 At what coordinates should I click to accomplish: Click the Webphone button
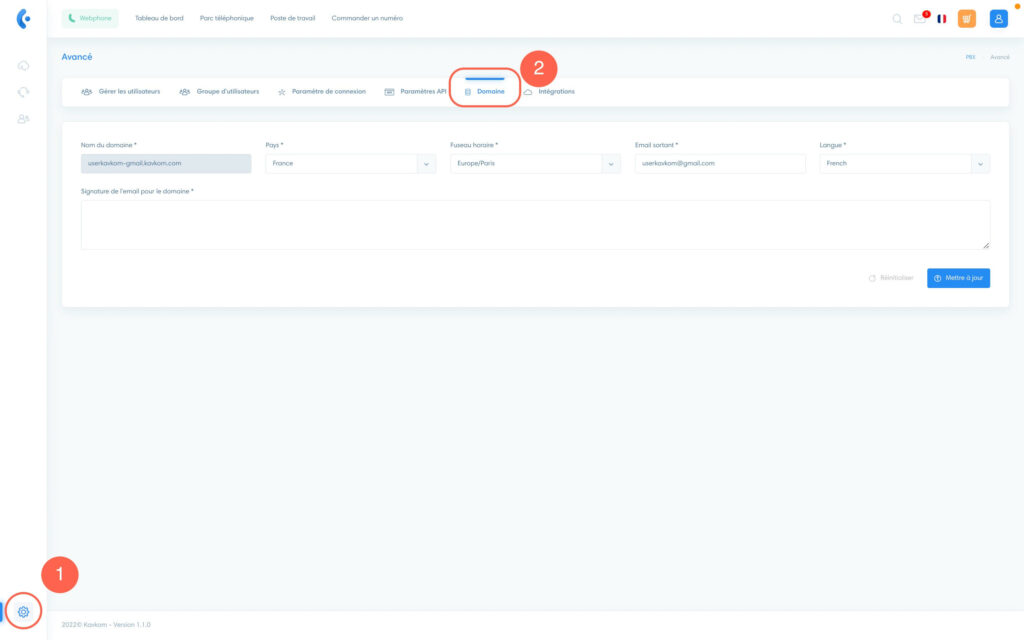(x=90, y=18)
